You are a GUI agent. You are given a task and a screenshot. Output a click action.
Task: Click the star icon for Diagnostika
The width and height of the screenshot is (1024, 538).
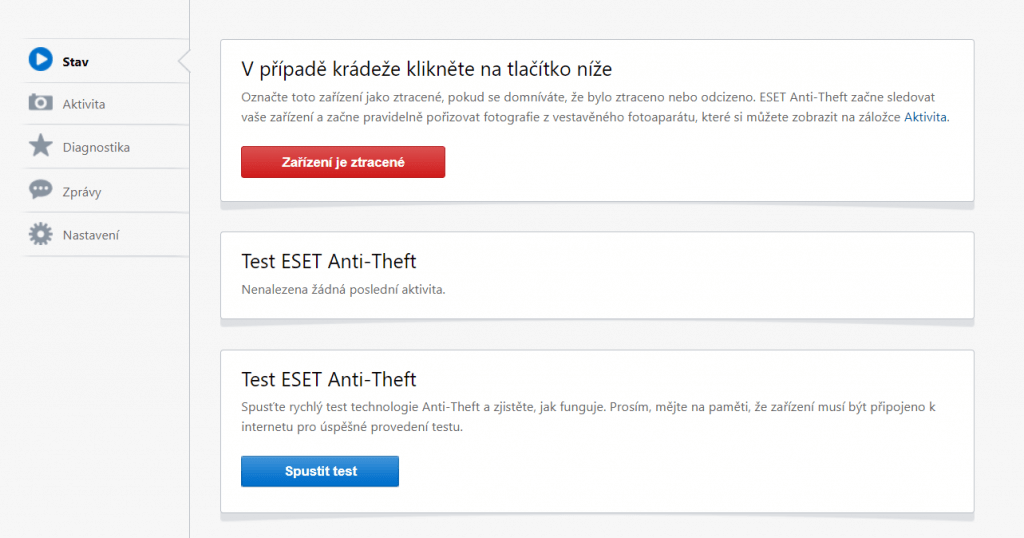tap(40, 146)
